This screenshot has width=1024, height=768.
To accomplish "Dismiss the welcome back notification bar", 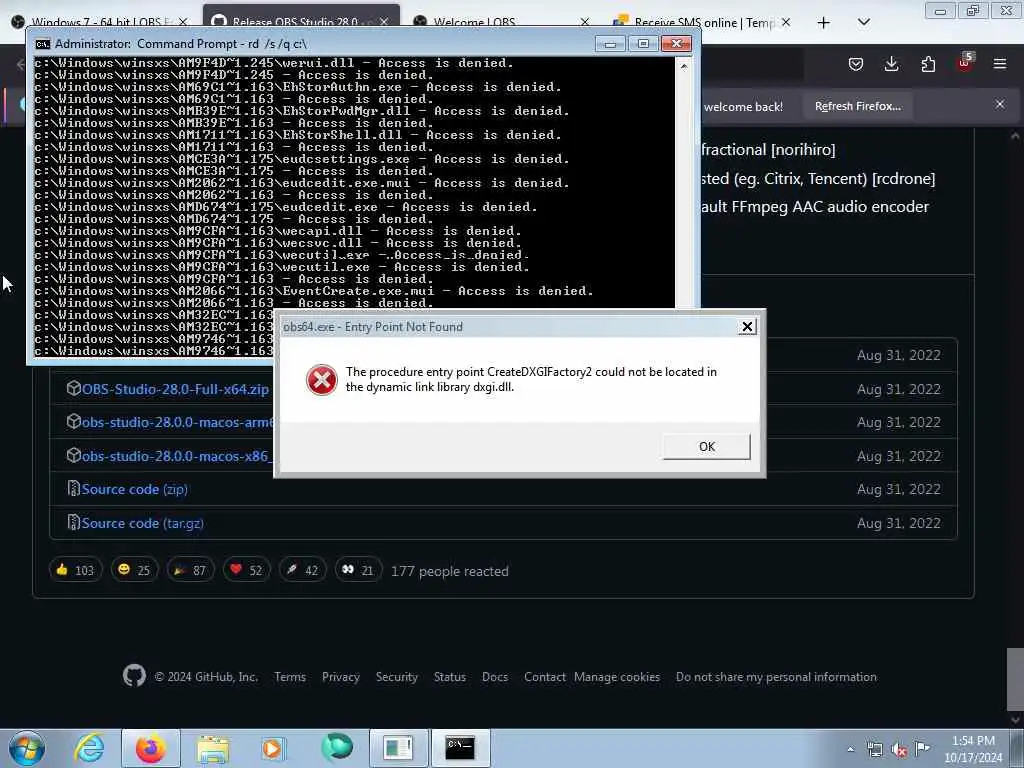I will pos(1000,104).
